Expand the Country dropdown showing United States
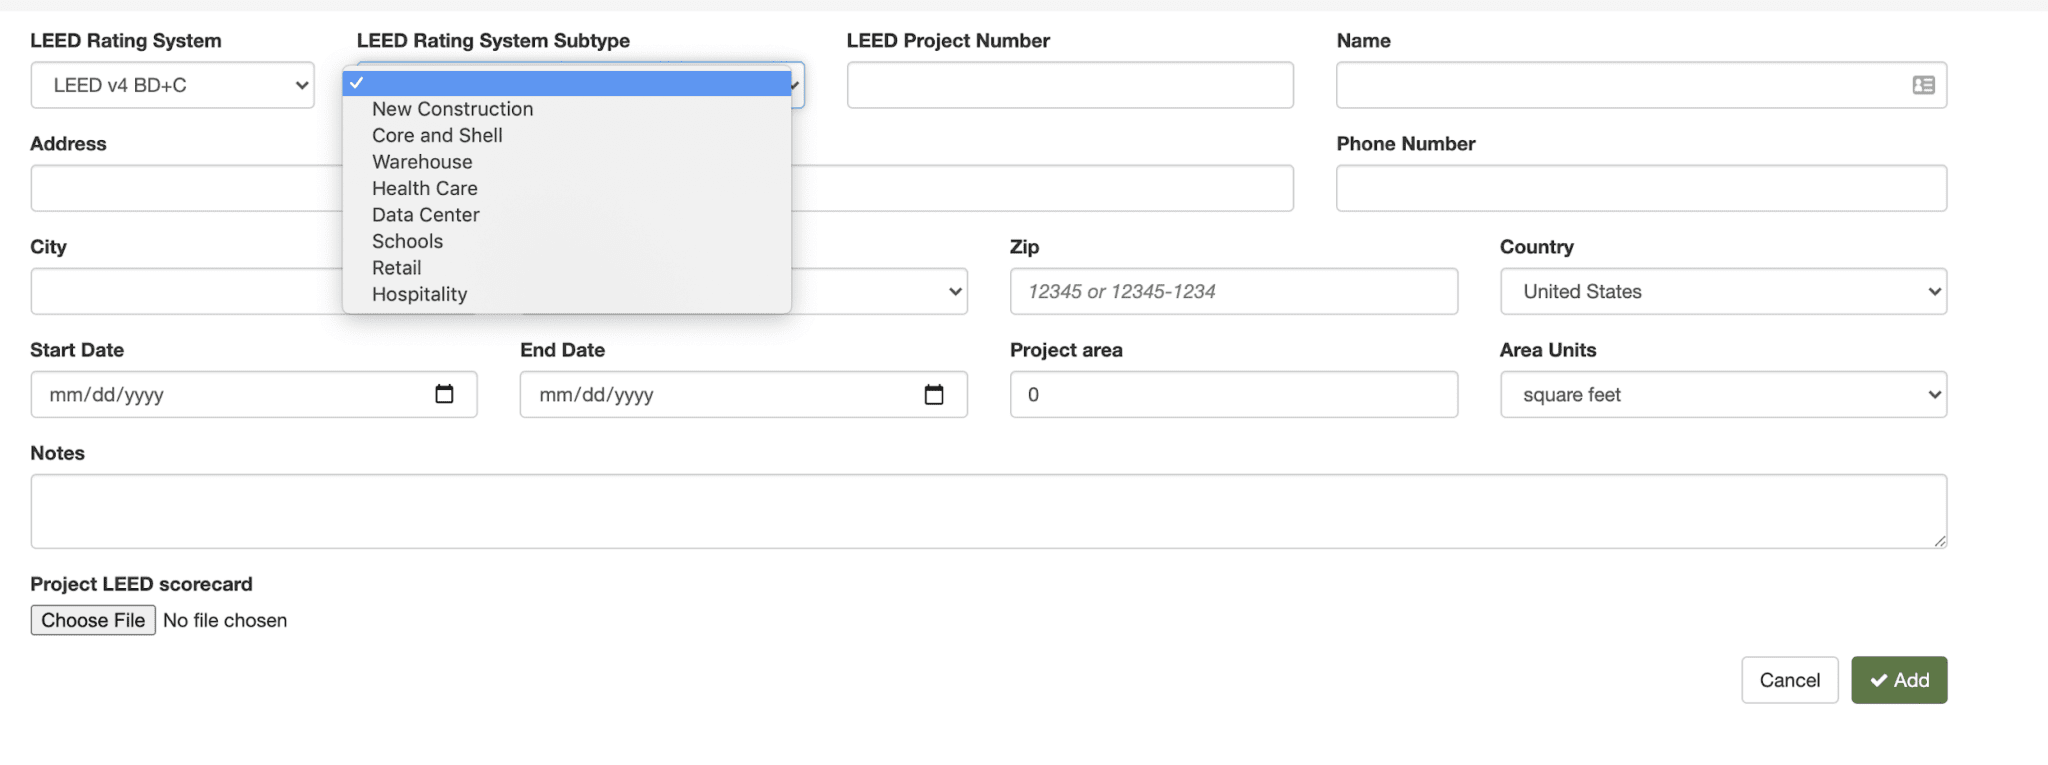 pos(1723,291)
